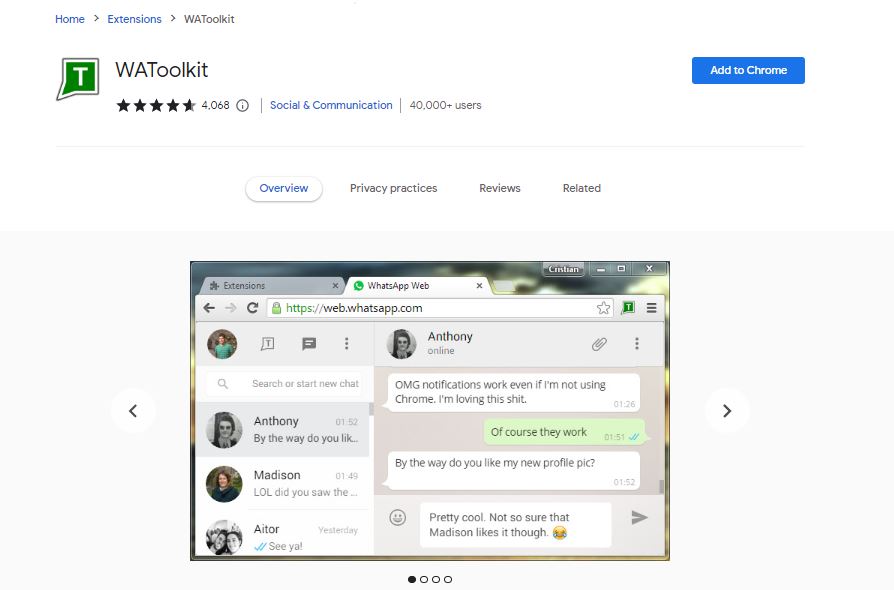Open the Privacy practices tab
This screenshot has height=590, width=894.
pyautogui.click(x=393, y=189)
